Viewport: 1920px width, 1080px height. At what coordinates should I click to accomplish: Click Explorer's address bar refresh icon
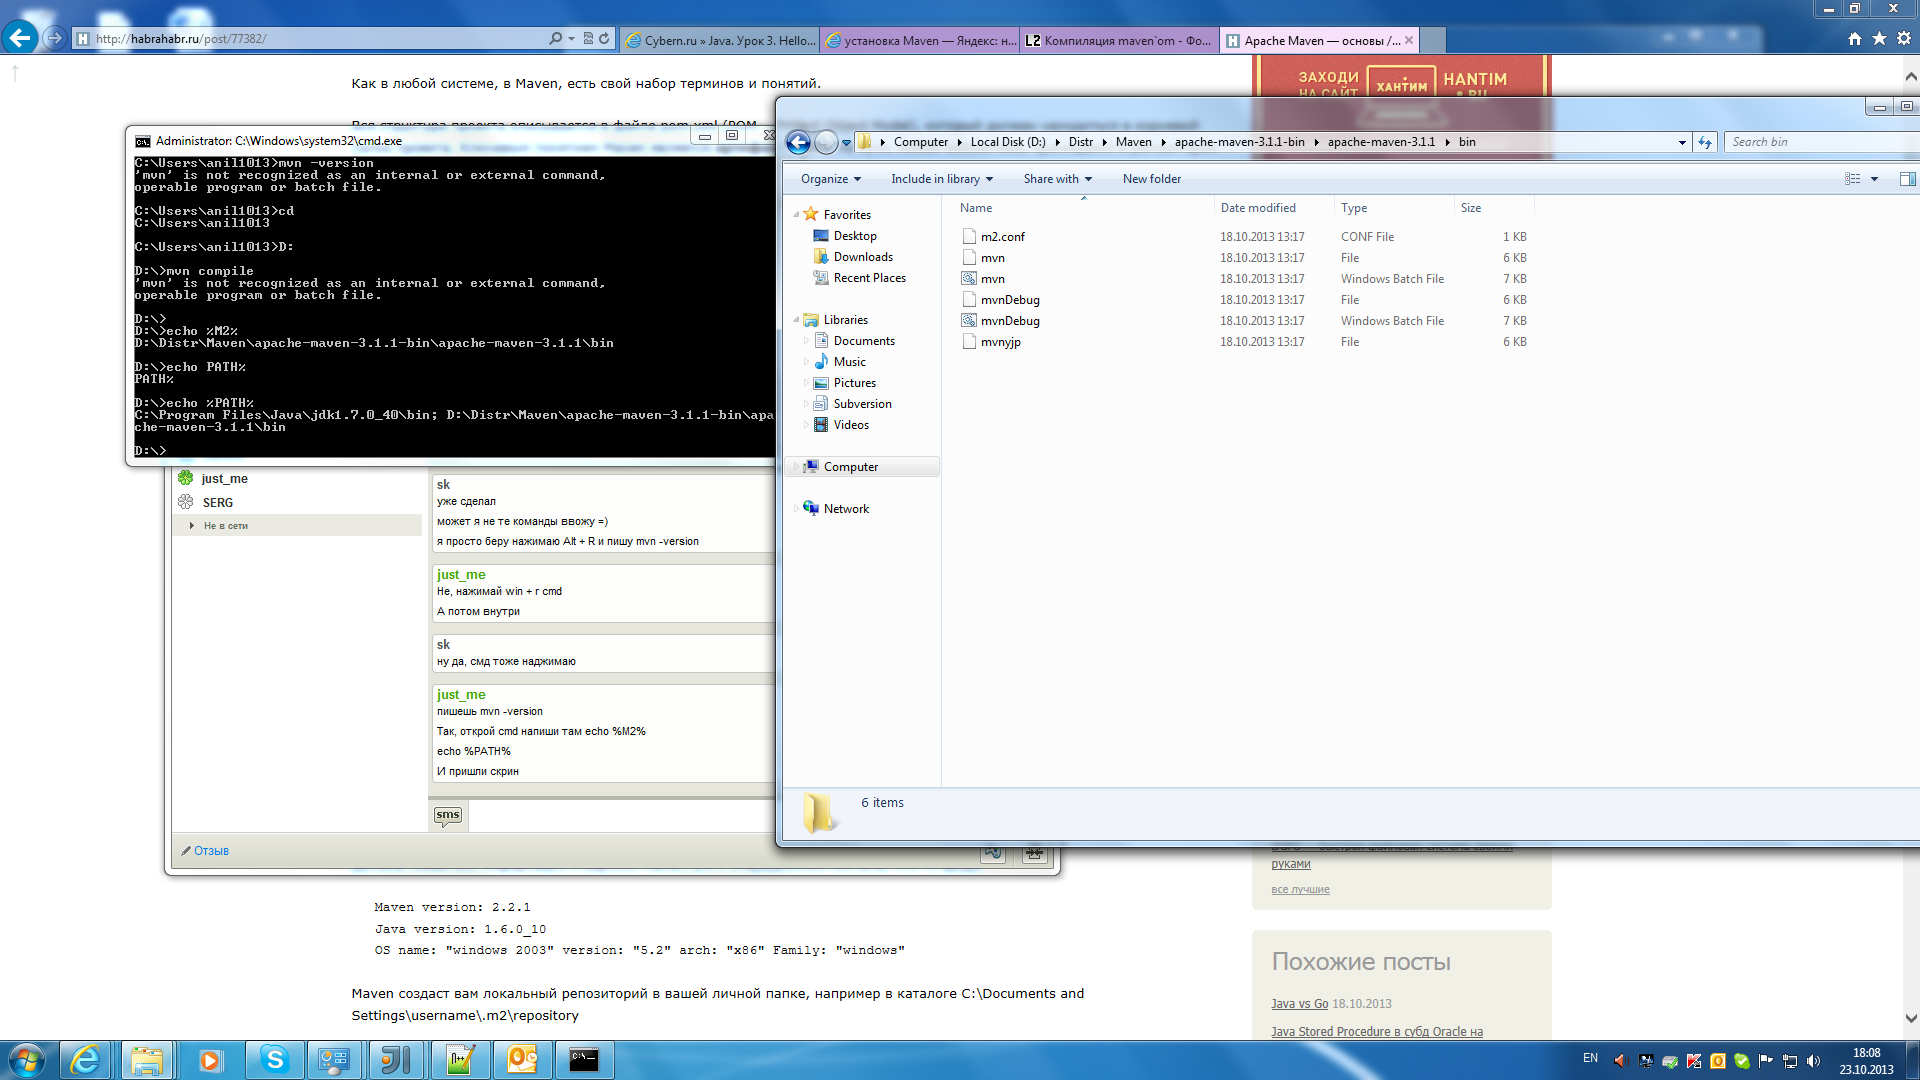point(1705,142)
